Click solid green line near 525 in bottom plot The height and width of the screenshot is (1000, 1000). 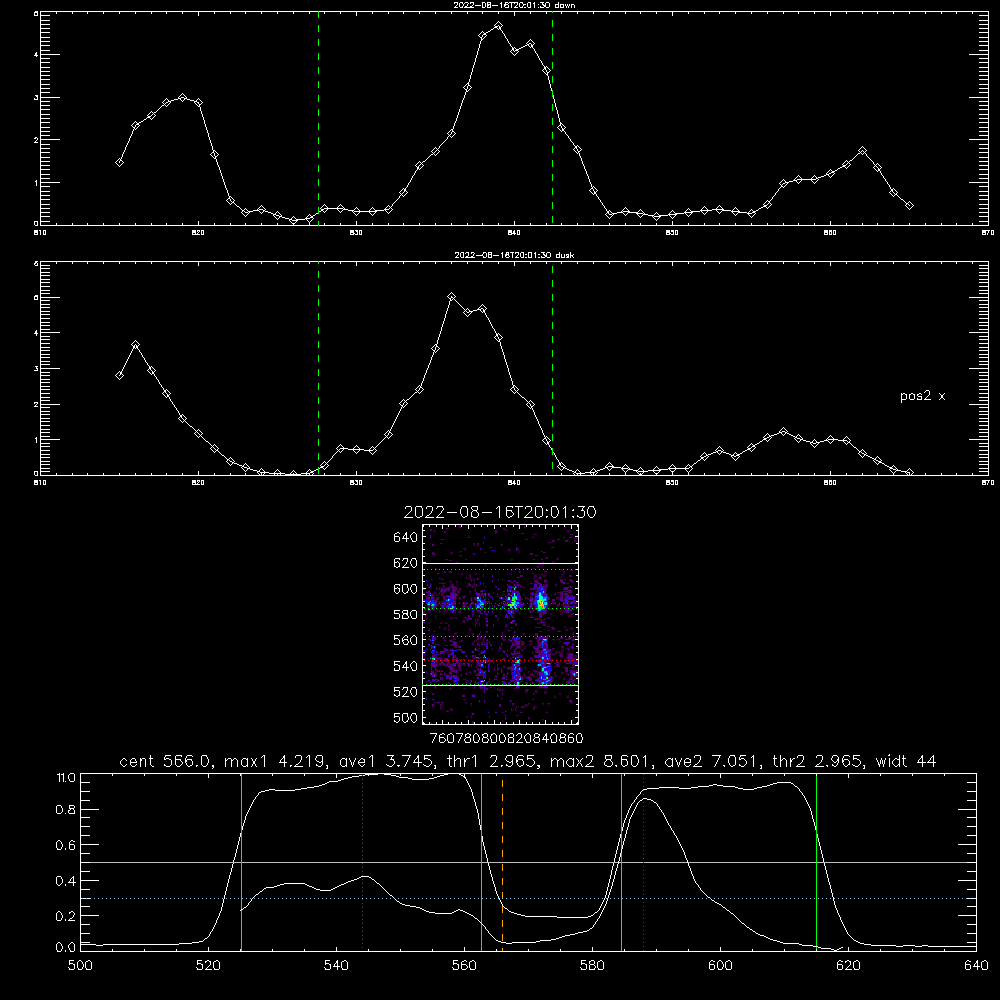[x=241, y=861]
